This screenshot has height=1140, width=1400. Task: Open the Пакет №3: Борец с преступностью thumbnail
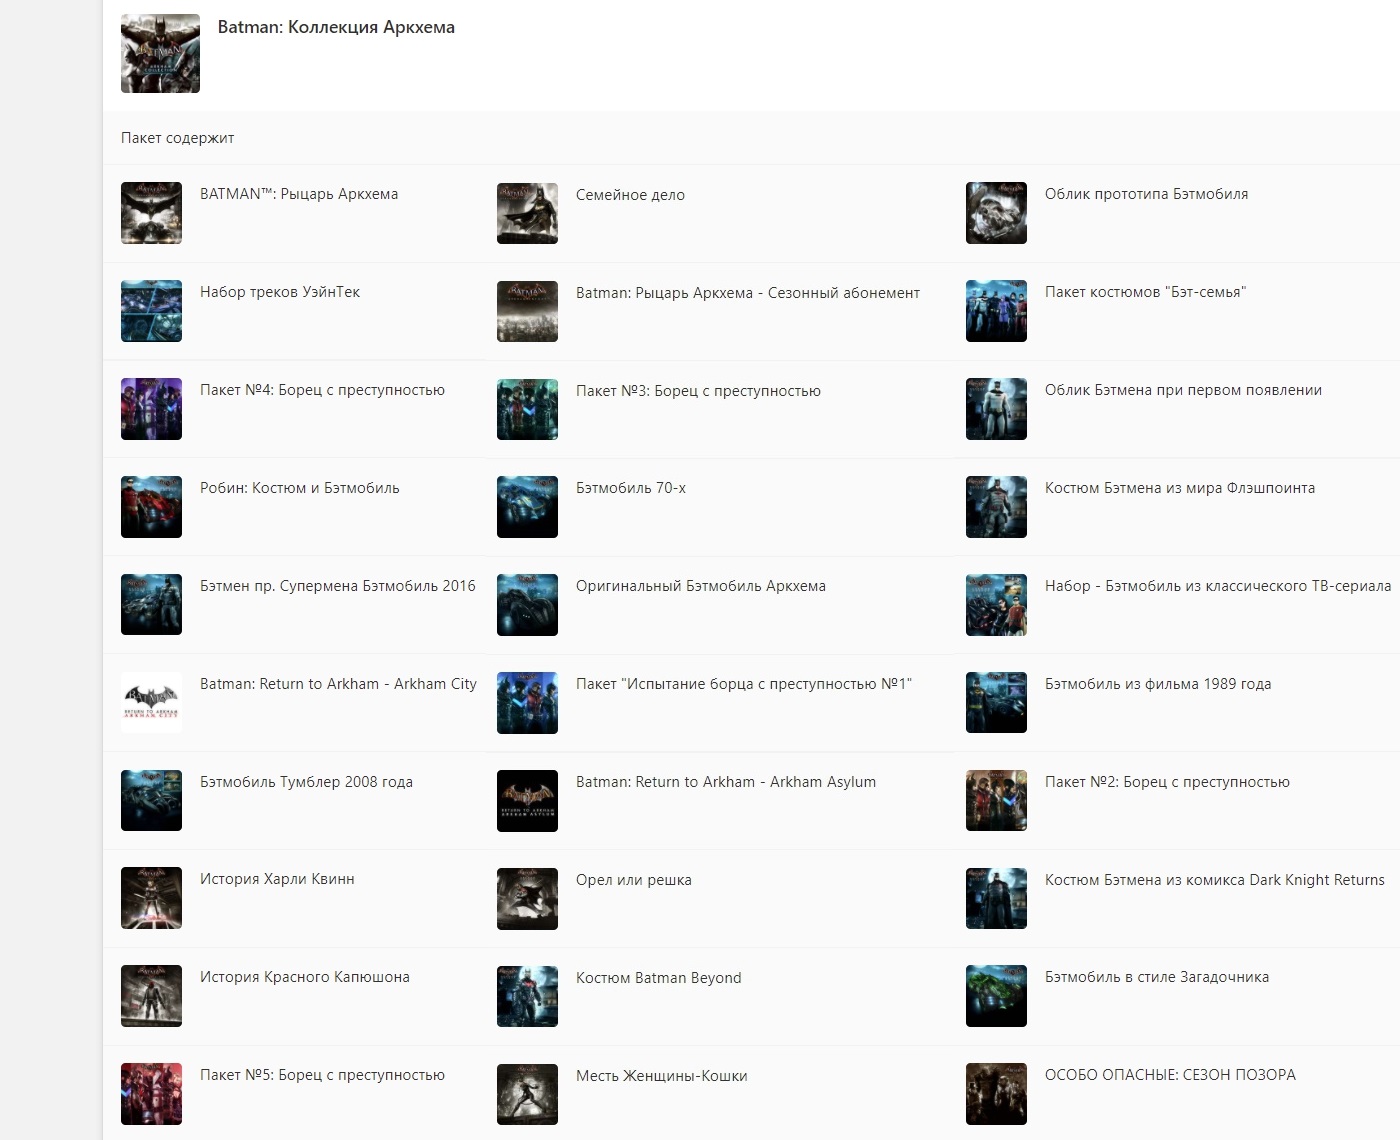coord(527,409)
